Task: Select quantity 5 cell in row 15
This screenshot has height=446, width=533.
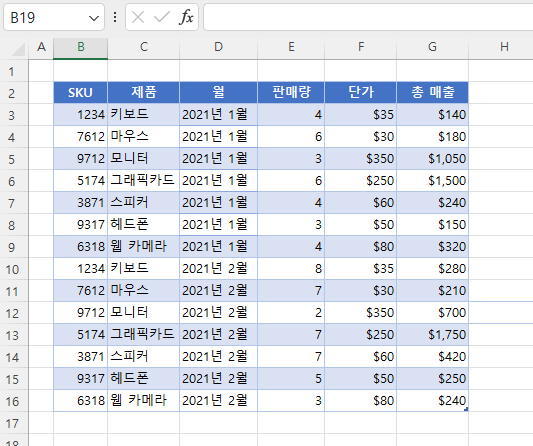Action: [x=291, y=379]
